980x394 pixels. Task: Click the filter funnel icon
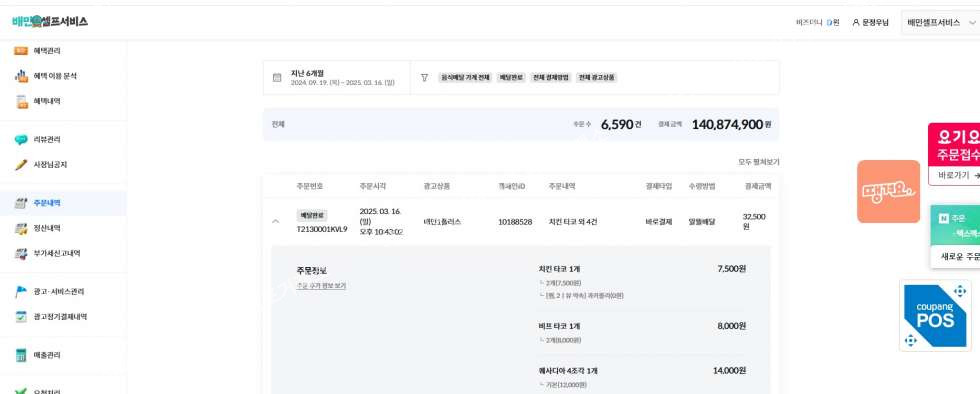click(424, 78)
